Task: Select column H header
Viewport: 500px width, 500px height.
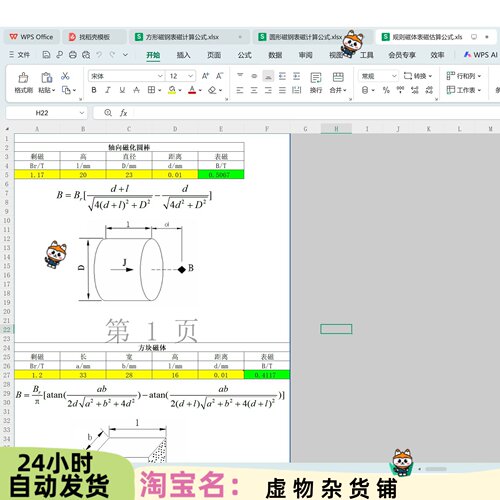Action: pyautogui.click(x=336, y=129)
